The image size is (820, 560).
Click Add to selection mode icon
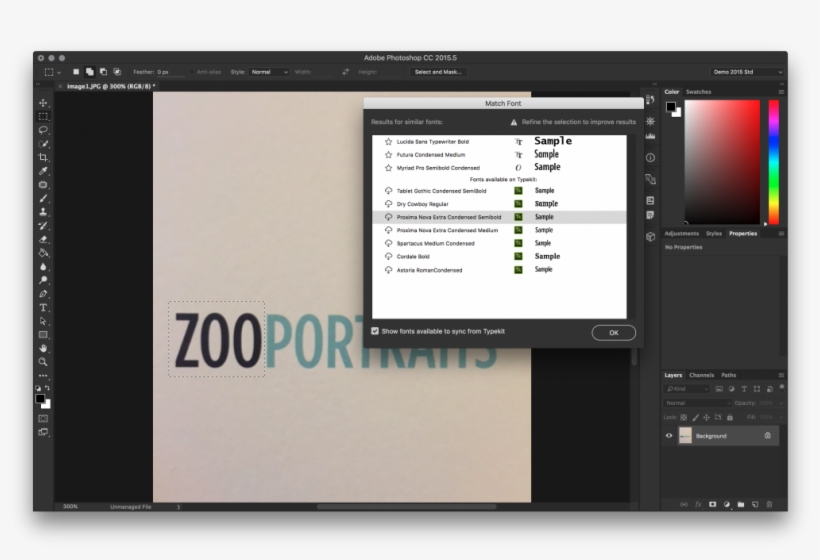click(x=89, y=72)
